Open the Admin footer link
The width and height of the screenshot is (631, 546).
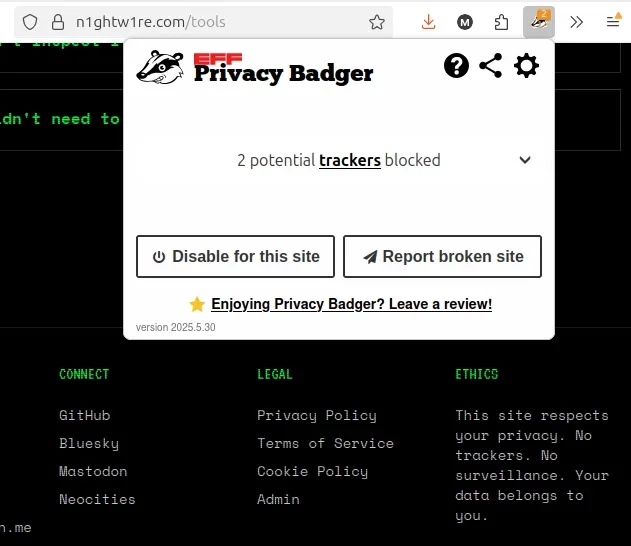[278, 499]
